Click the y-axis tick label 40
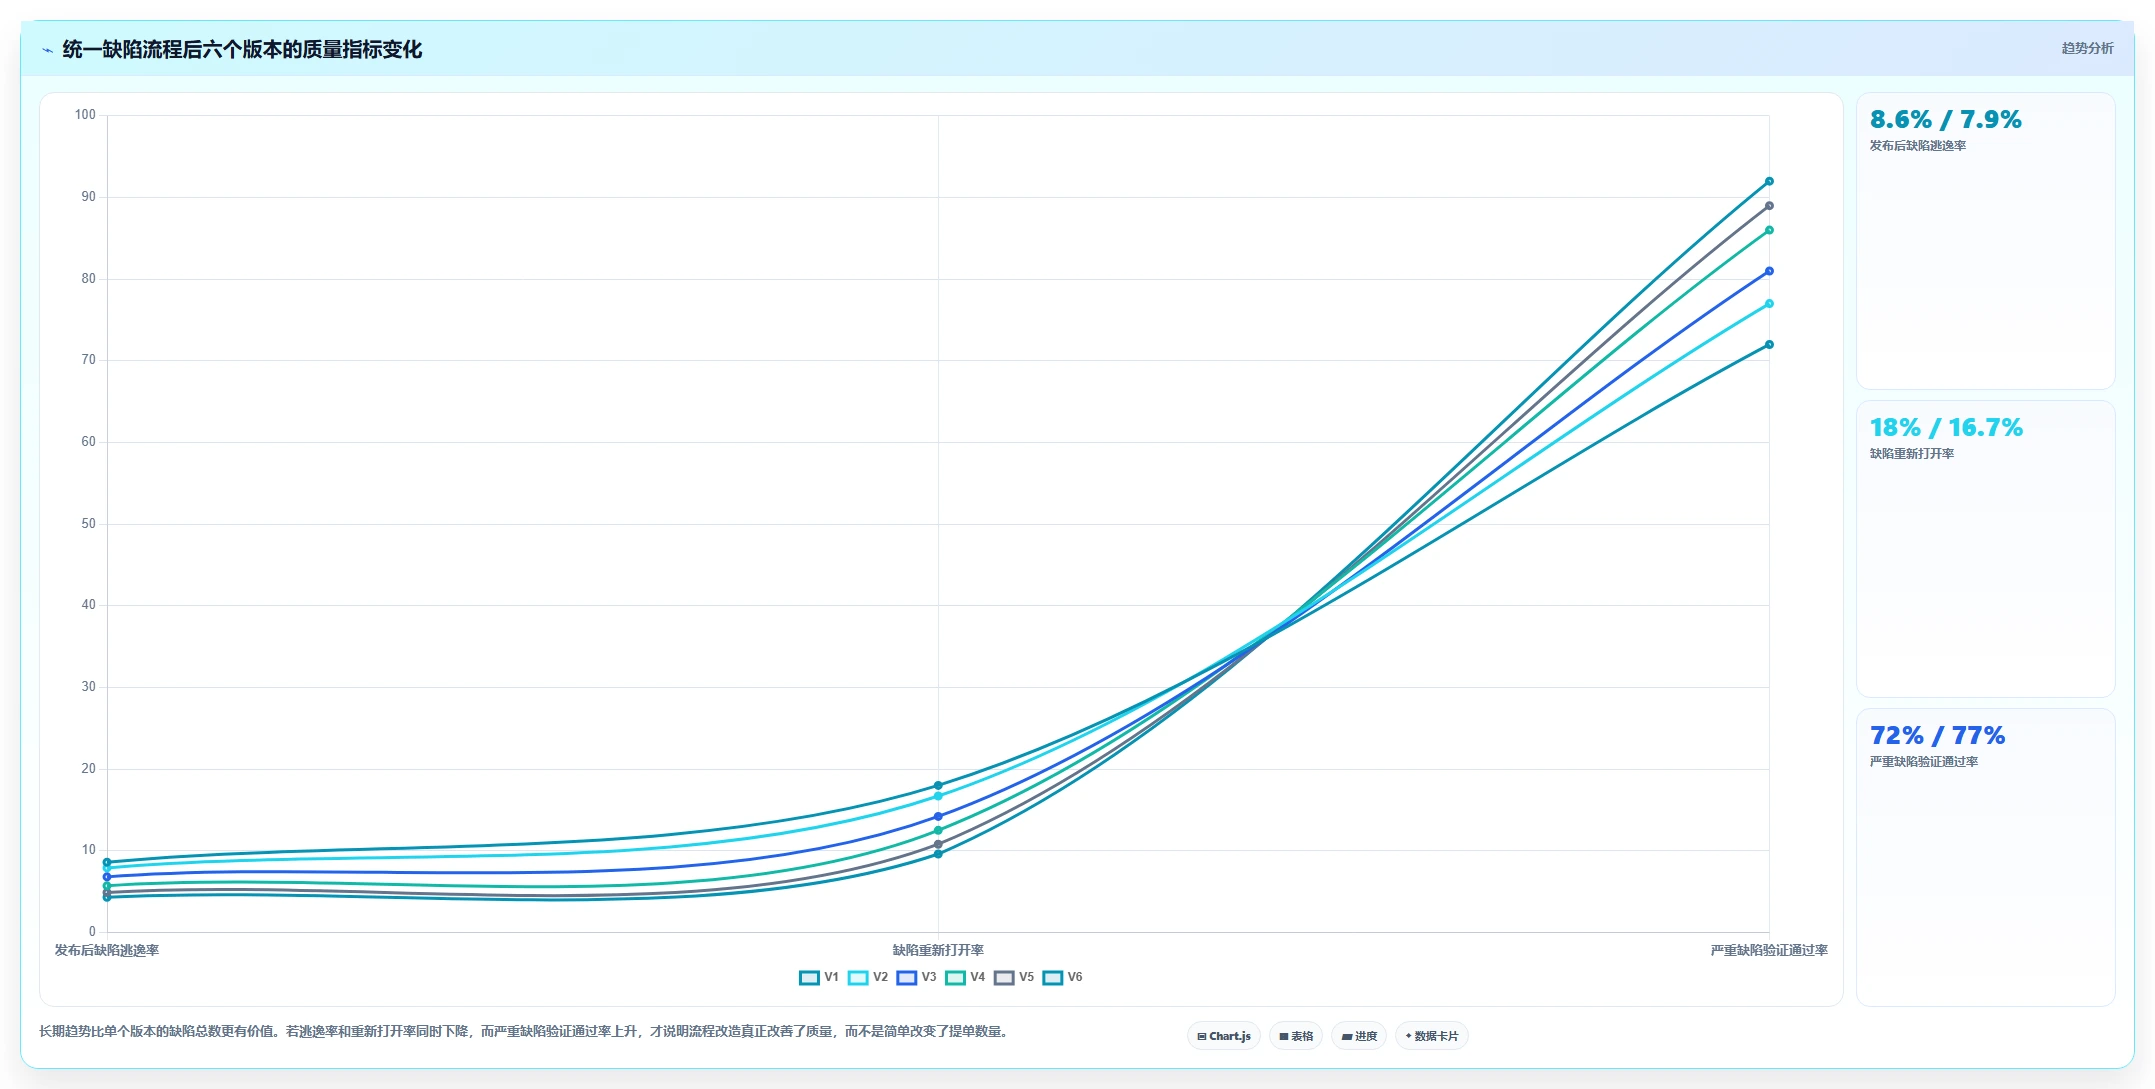 coord(89,605)
